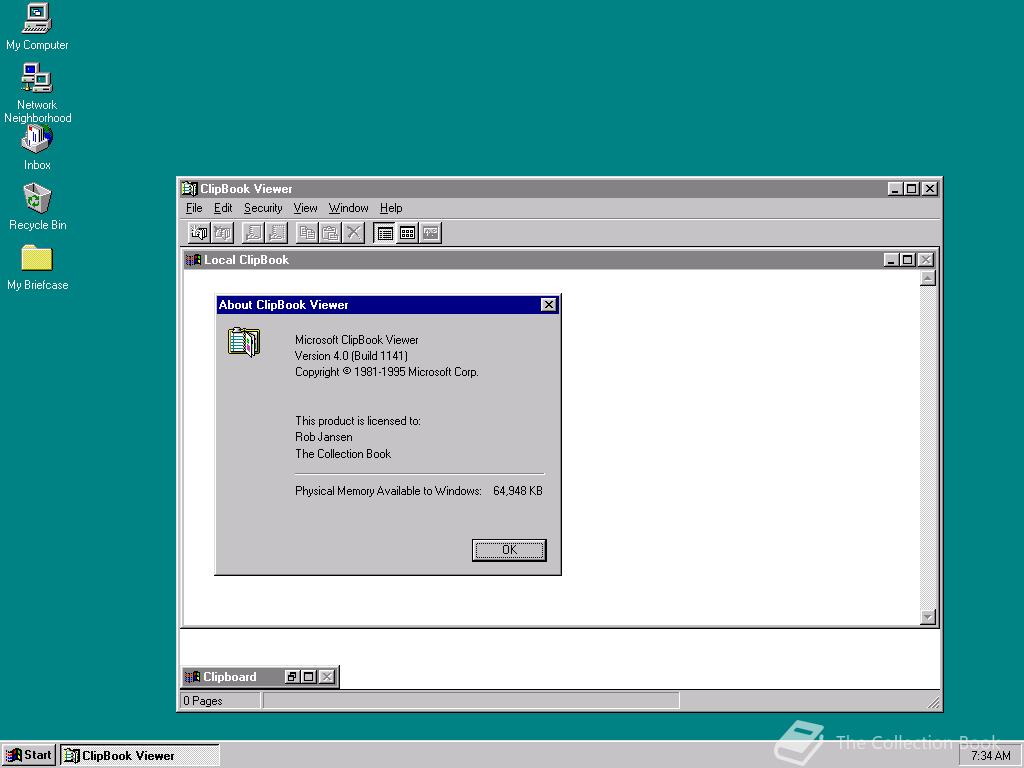
Task: Click the minimized Clipboard window icon
Action: tap(192, 677)
